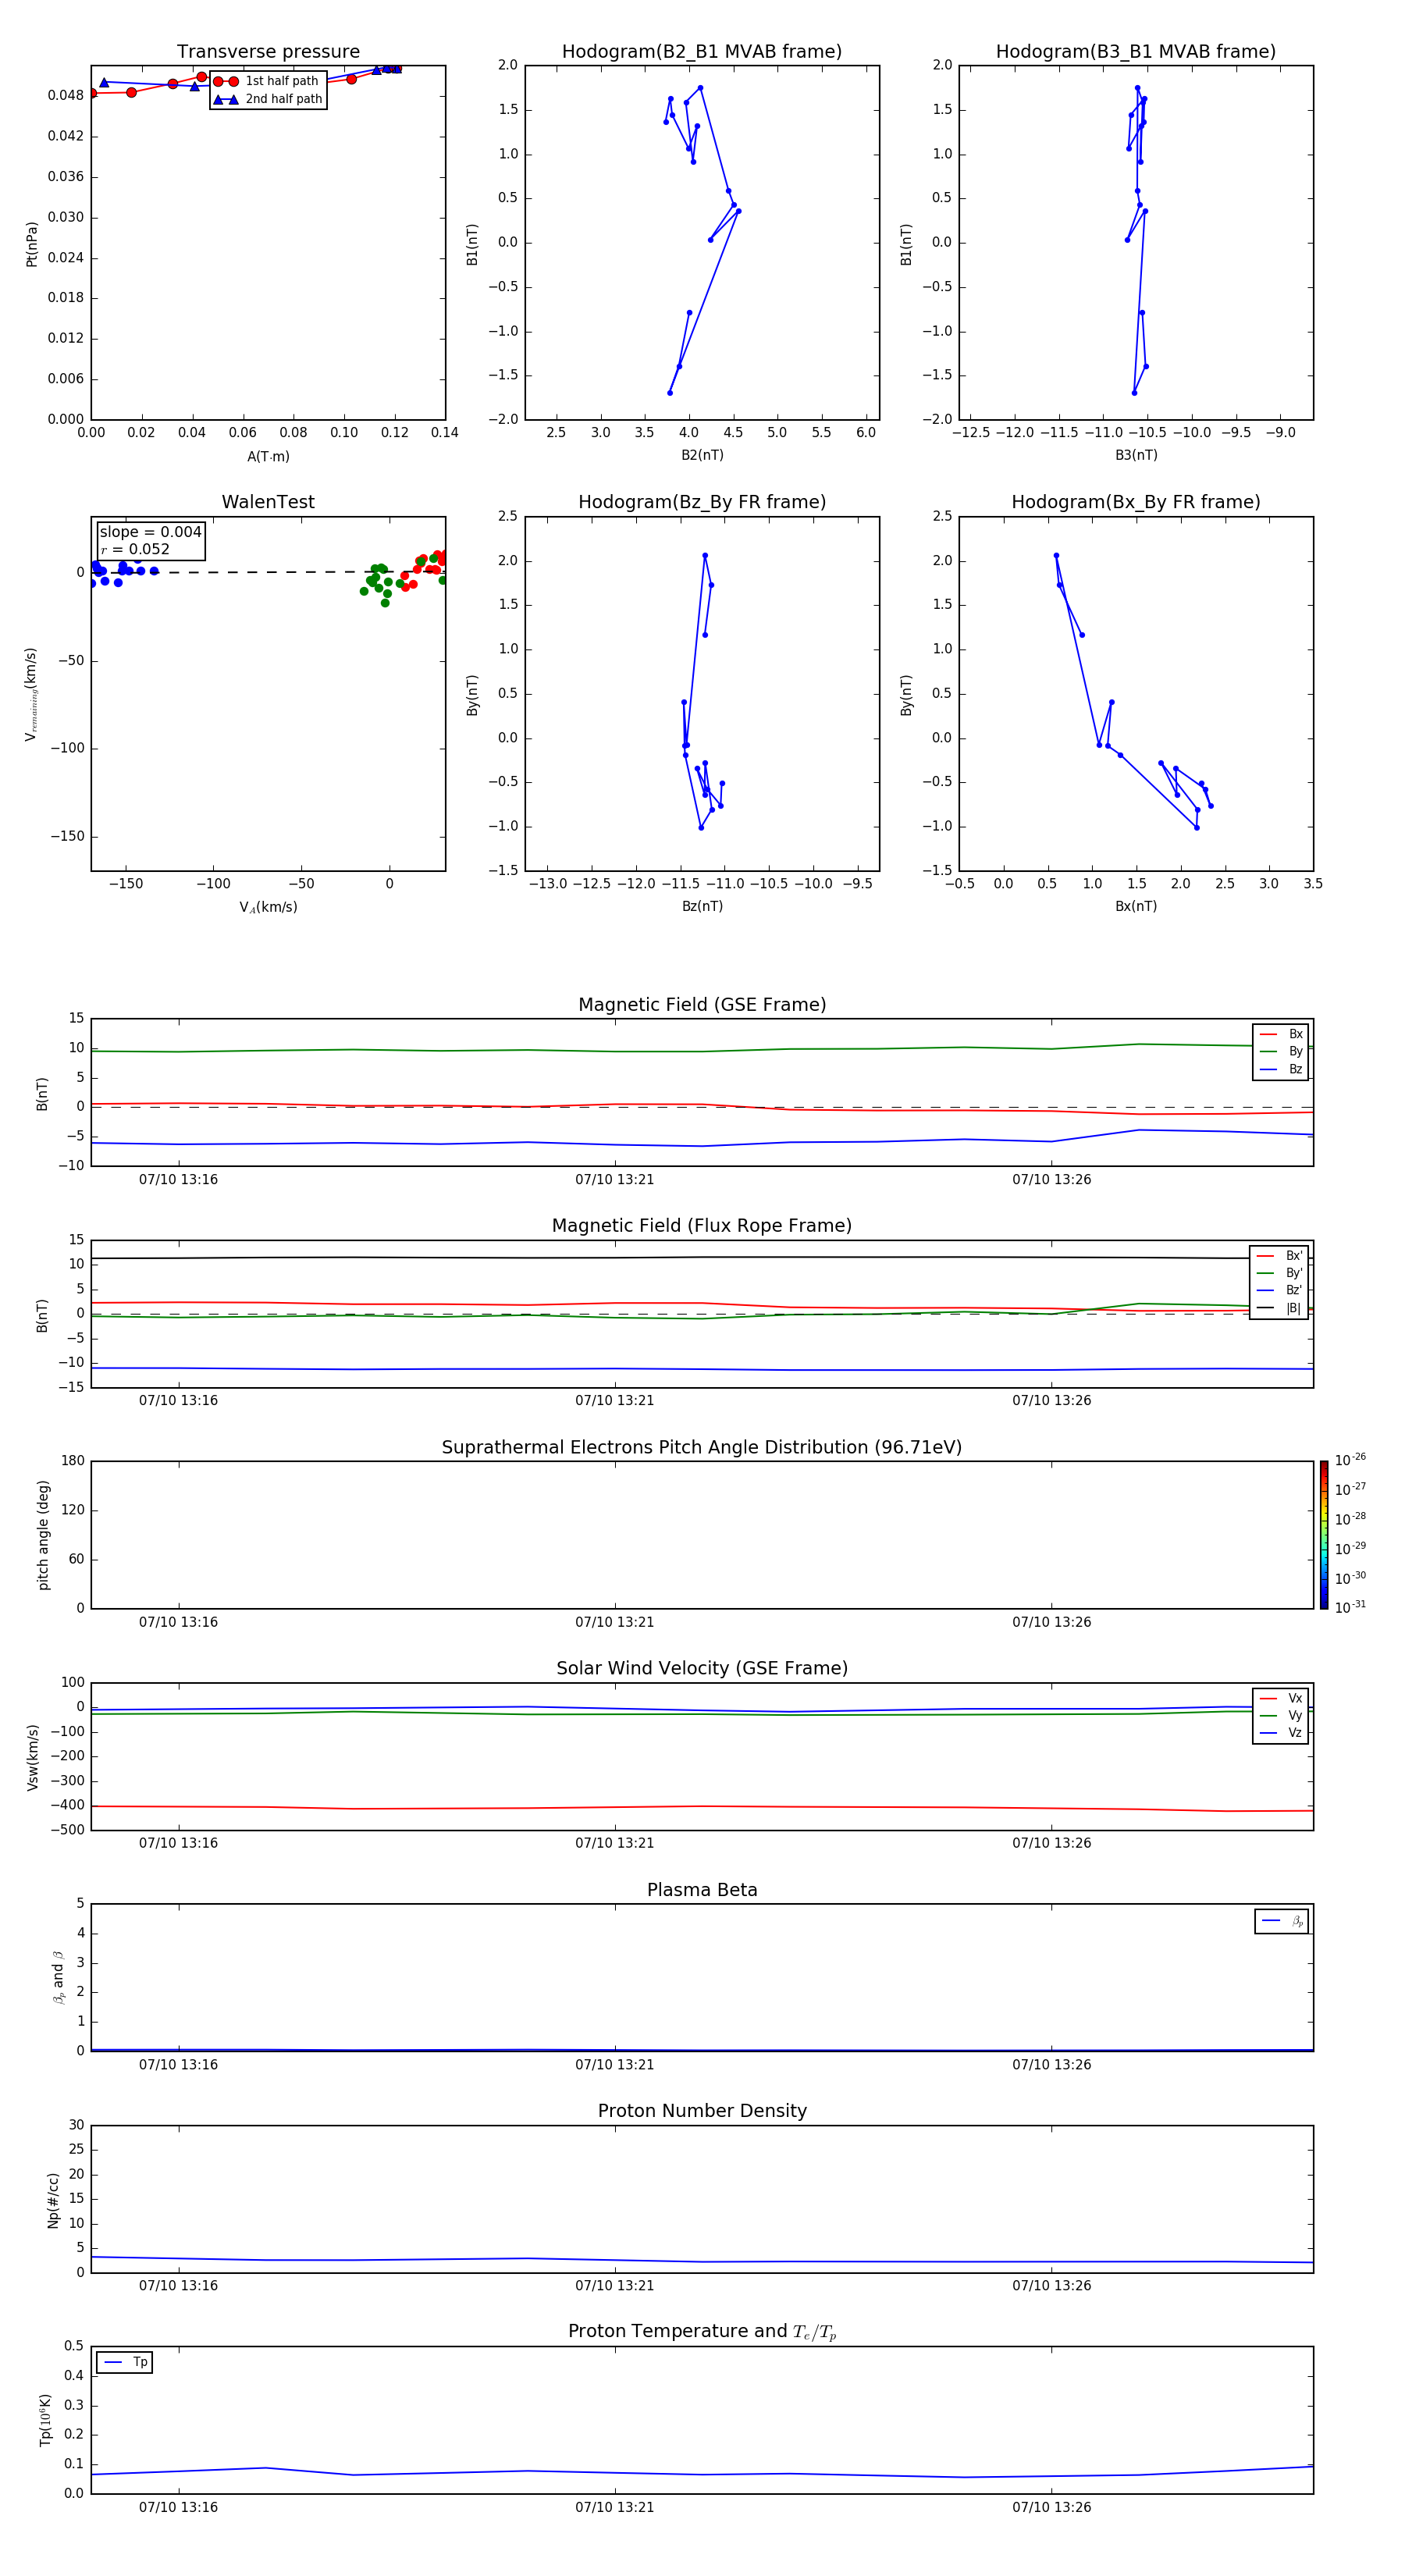
Task: Select the "Hodogram(Bx_By FR frame)" title
Action: tap(1136, 502)
